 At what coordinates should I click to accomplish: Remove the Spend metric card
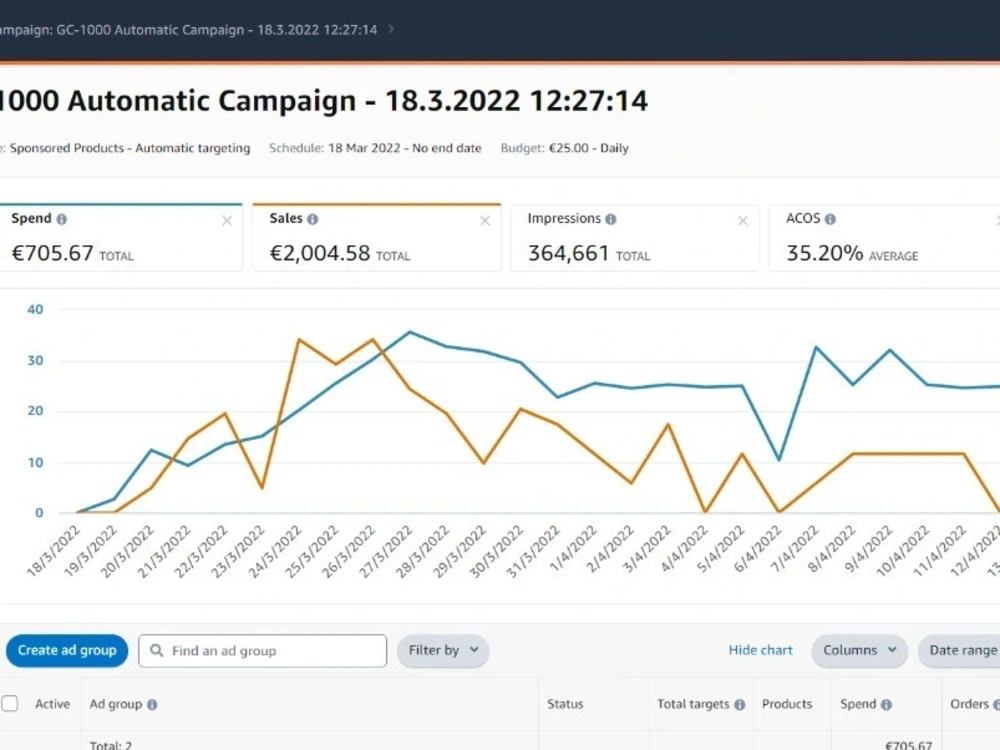[227, 221]
